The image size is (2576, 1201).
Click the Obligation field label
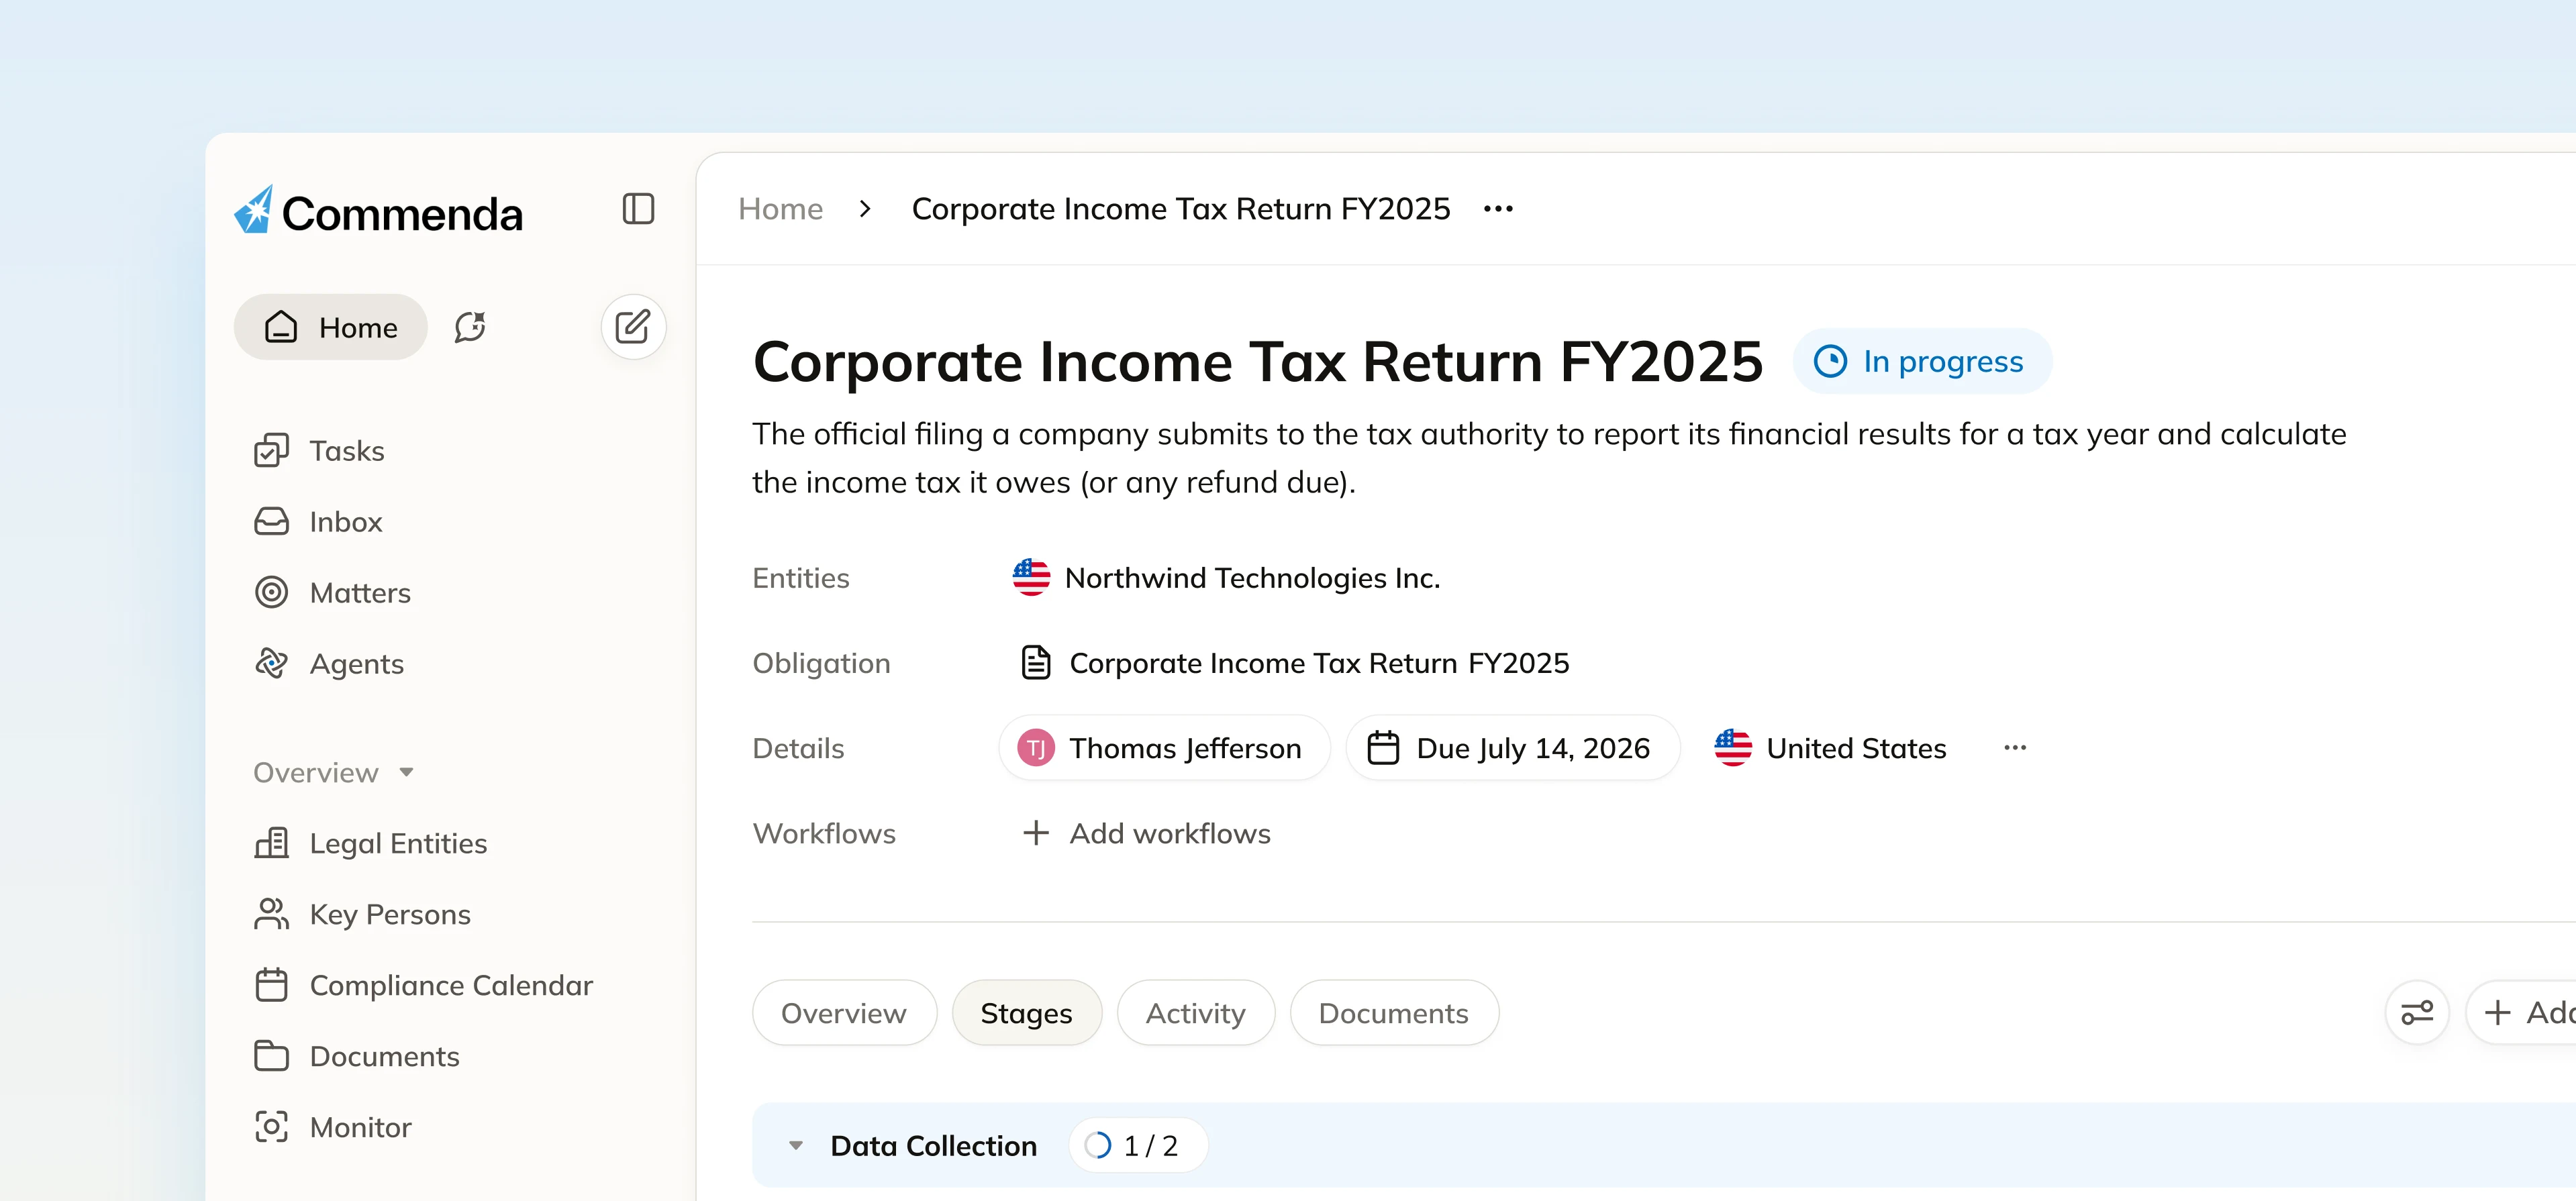822,664
